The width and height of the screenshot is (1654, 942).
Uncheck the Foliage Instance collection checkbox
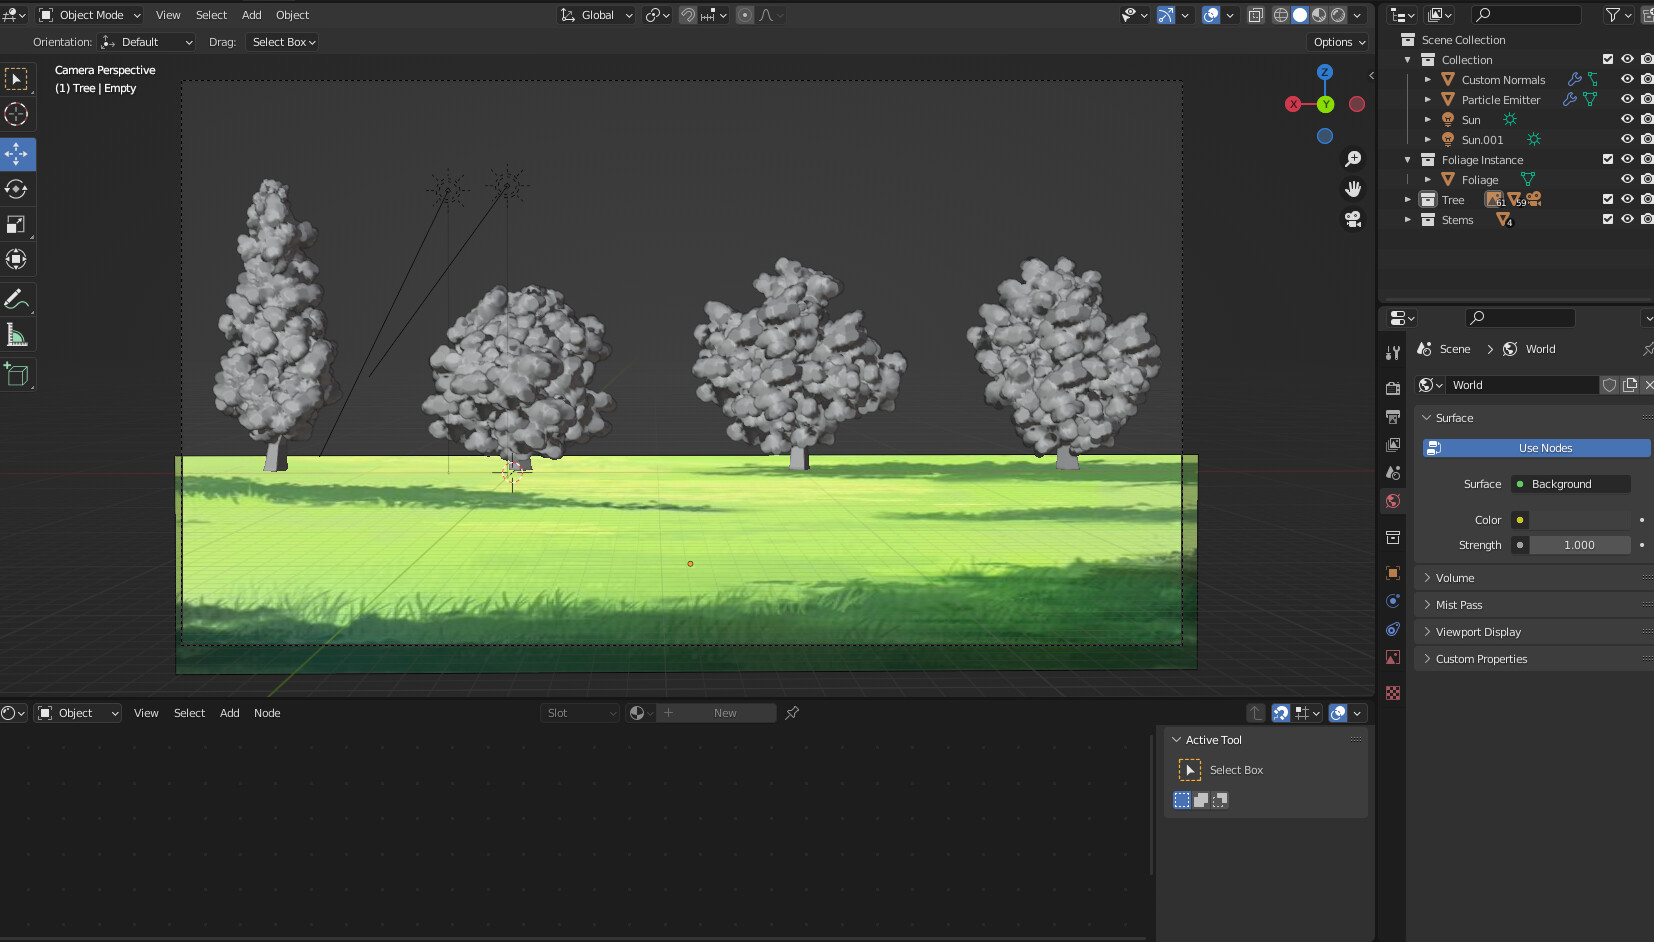(x=1606, y=158)
